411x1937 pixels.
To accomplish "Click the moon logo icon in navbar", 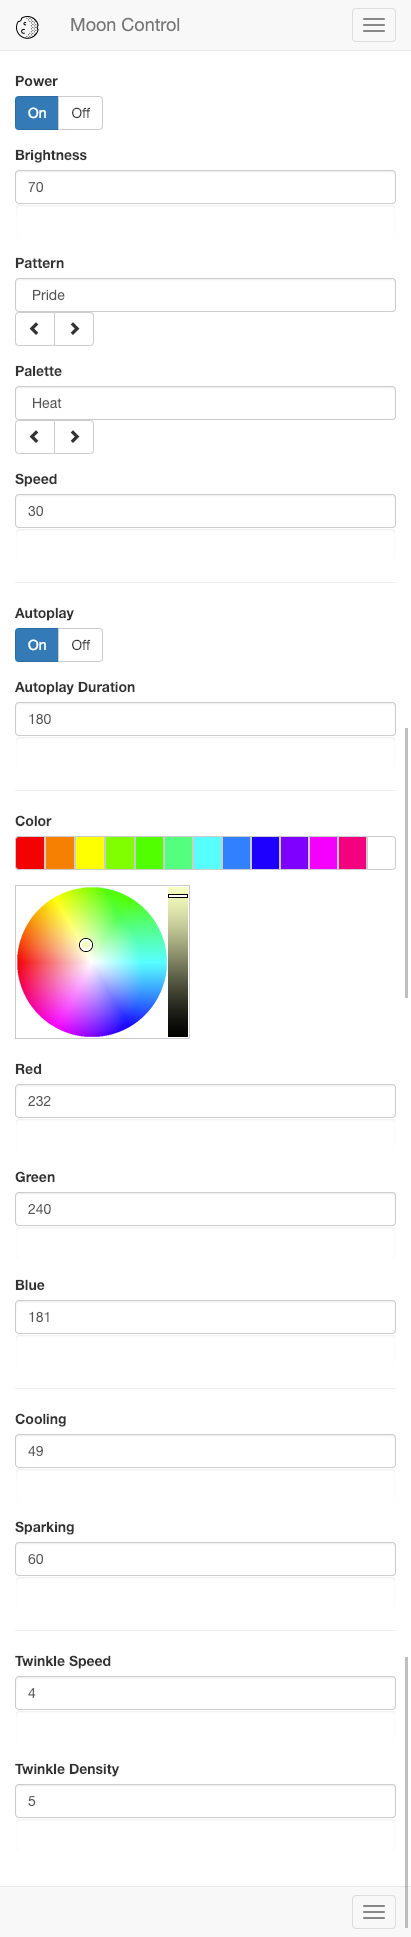I will tap(28, 26).
